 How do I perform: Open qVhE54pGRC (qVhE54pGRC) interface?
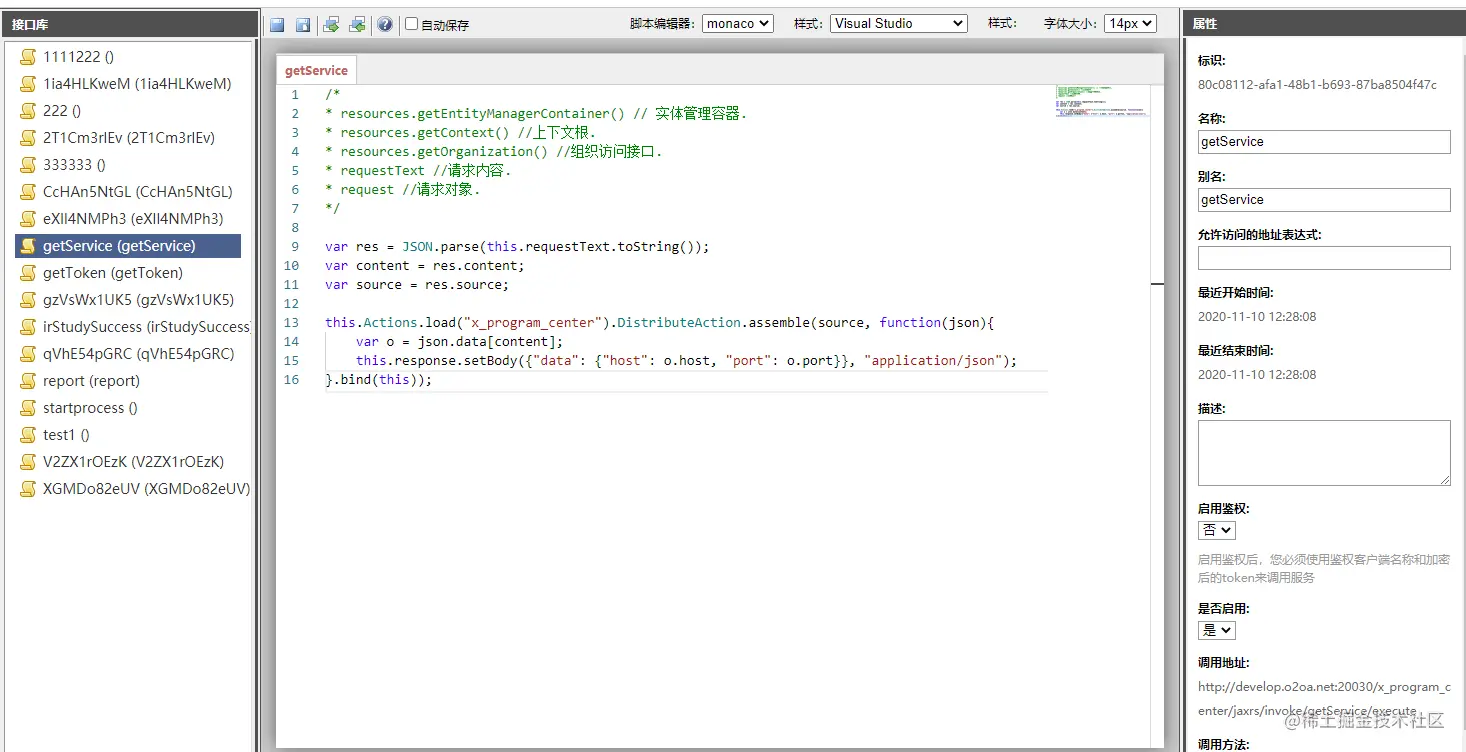click(x=139, y=354)
